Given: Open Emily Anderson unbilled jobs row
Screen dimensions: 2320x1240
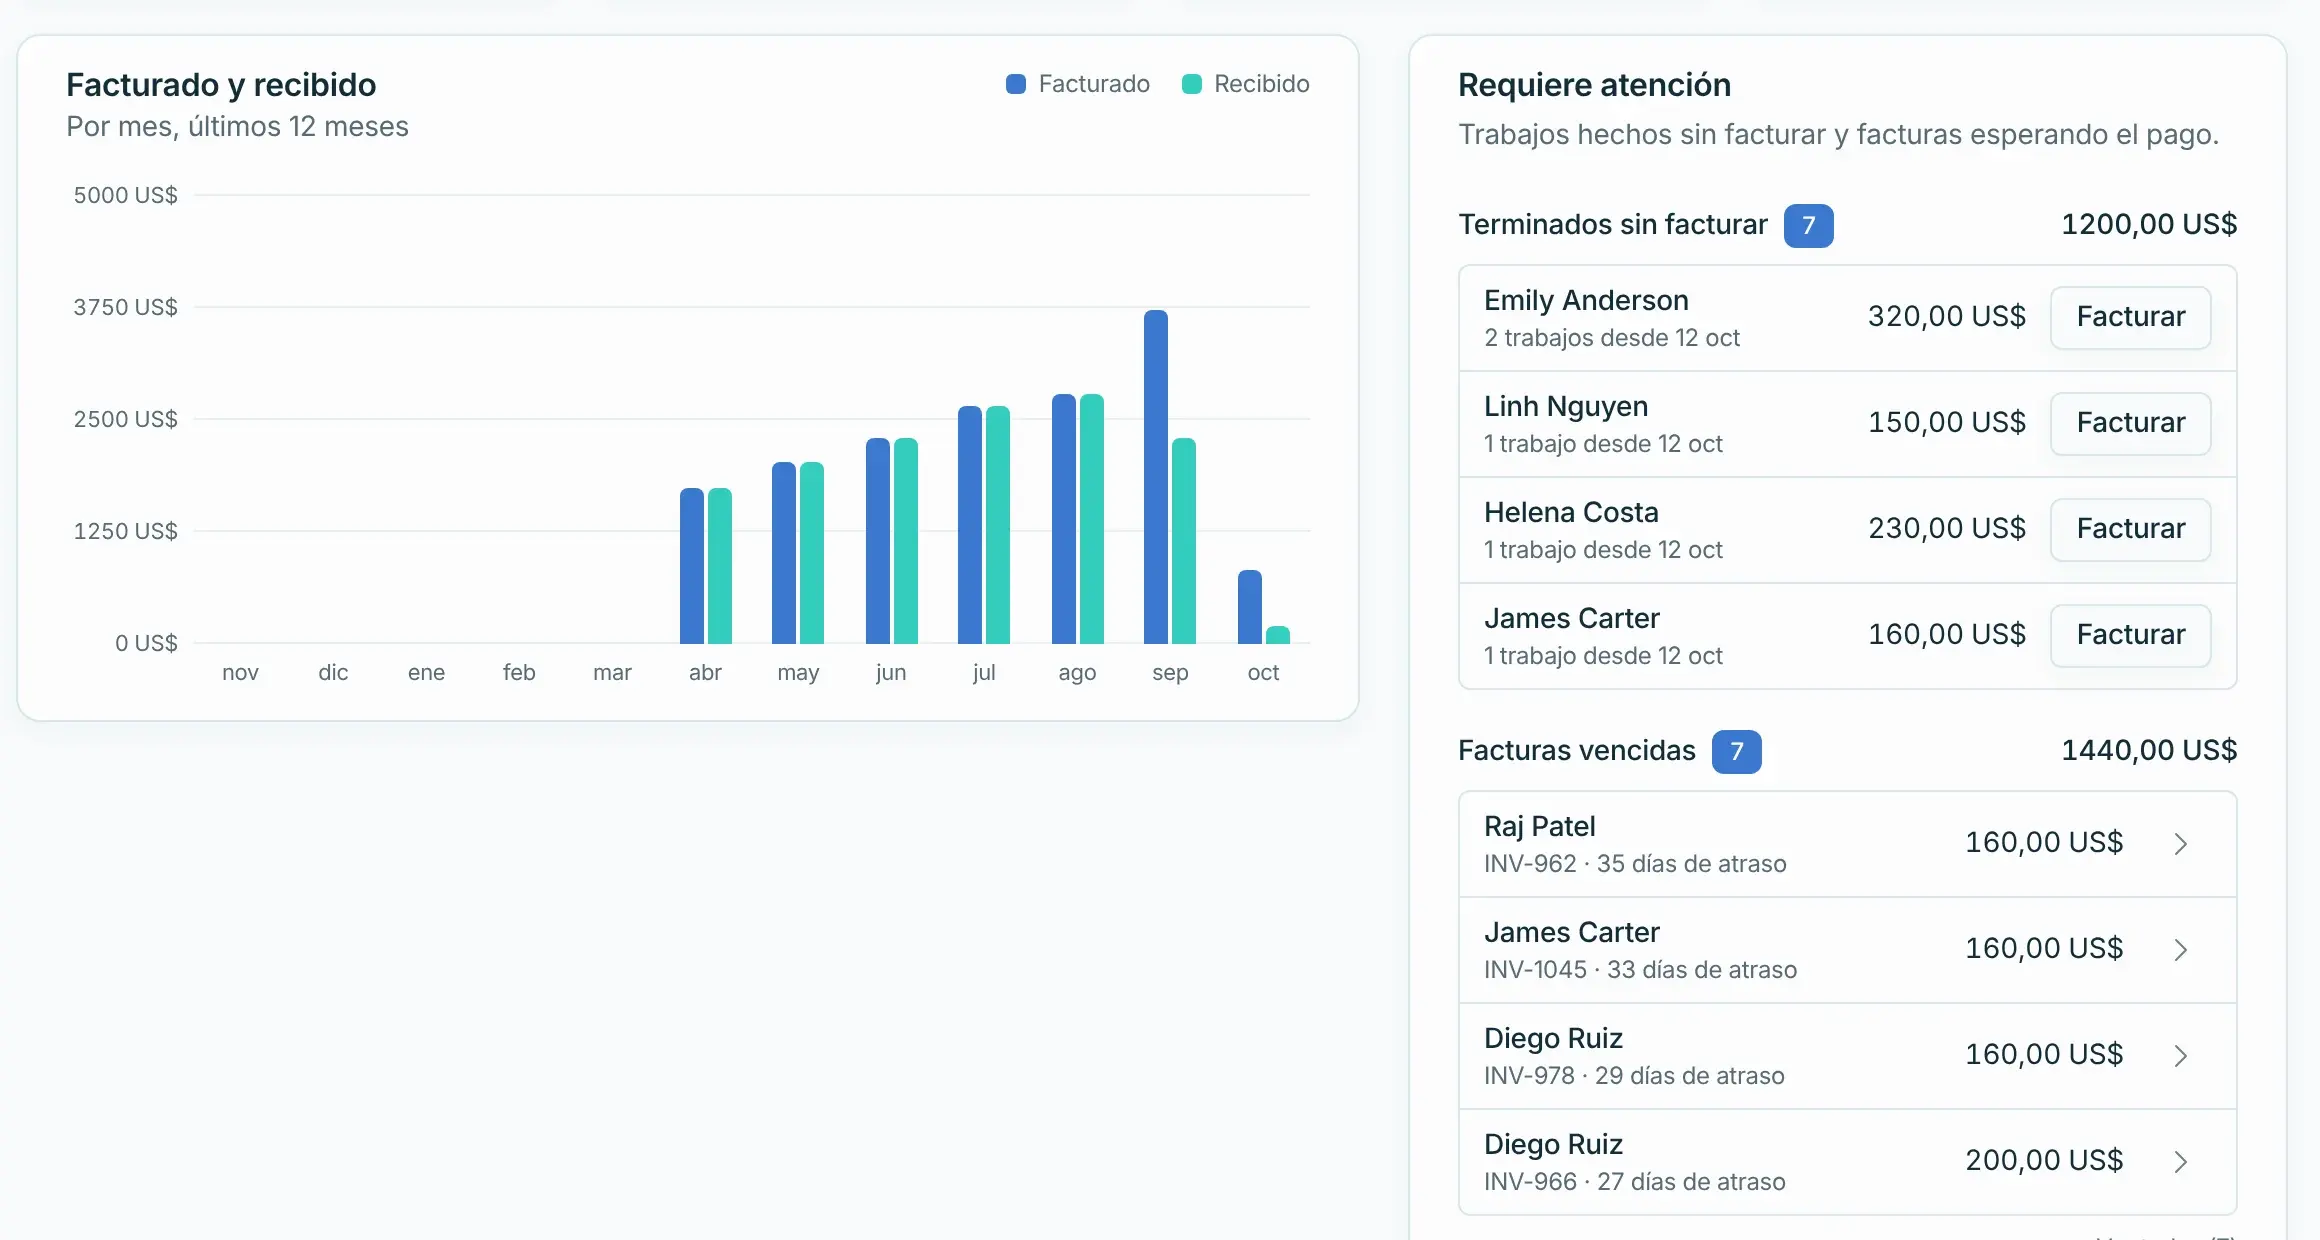Looking at the screenshot, I should pos(1848,318).
